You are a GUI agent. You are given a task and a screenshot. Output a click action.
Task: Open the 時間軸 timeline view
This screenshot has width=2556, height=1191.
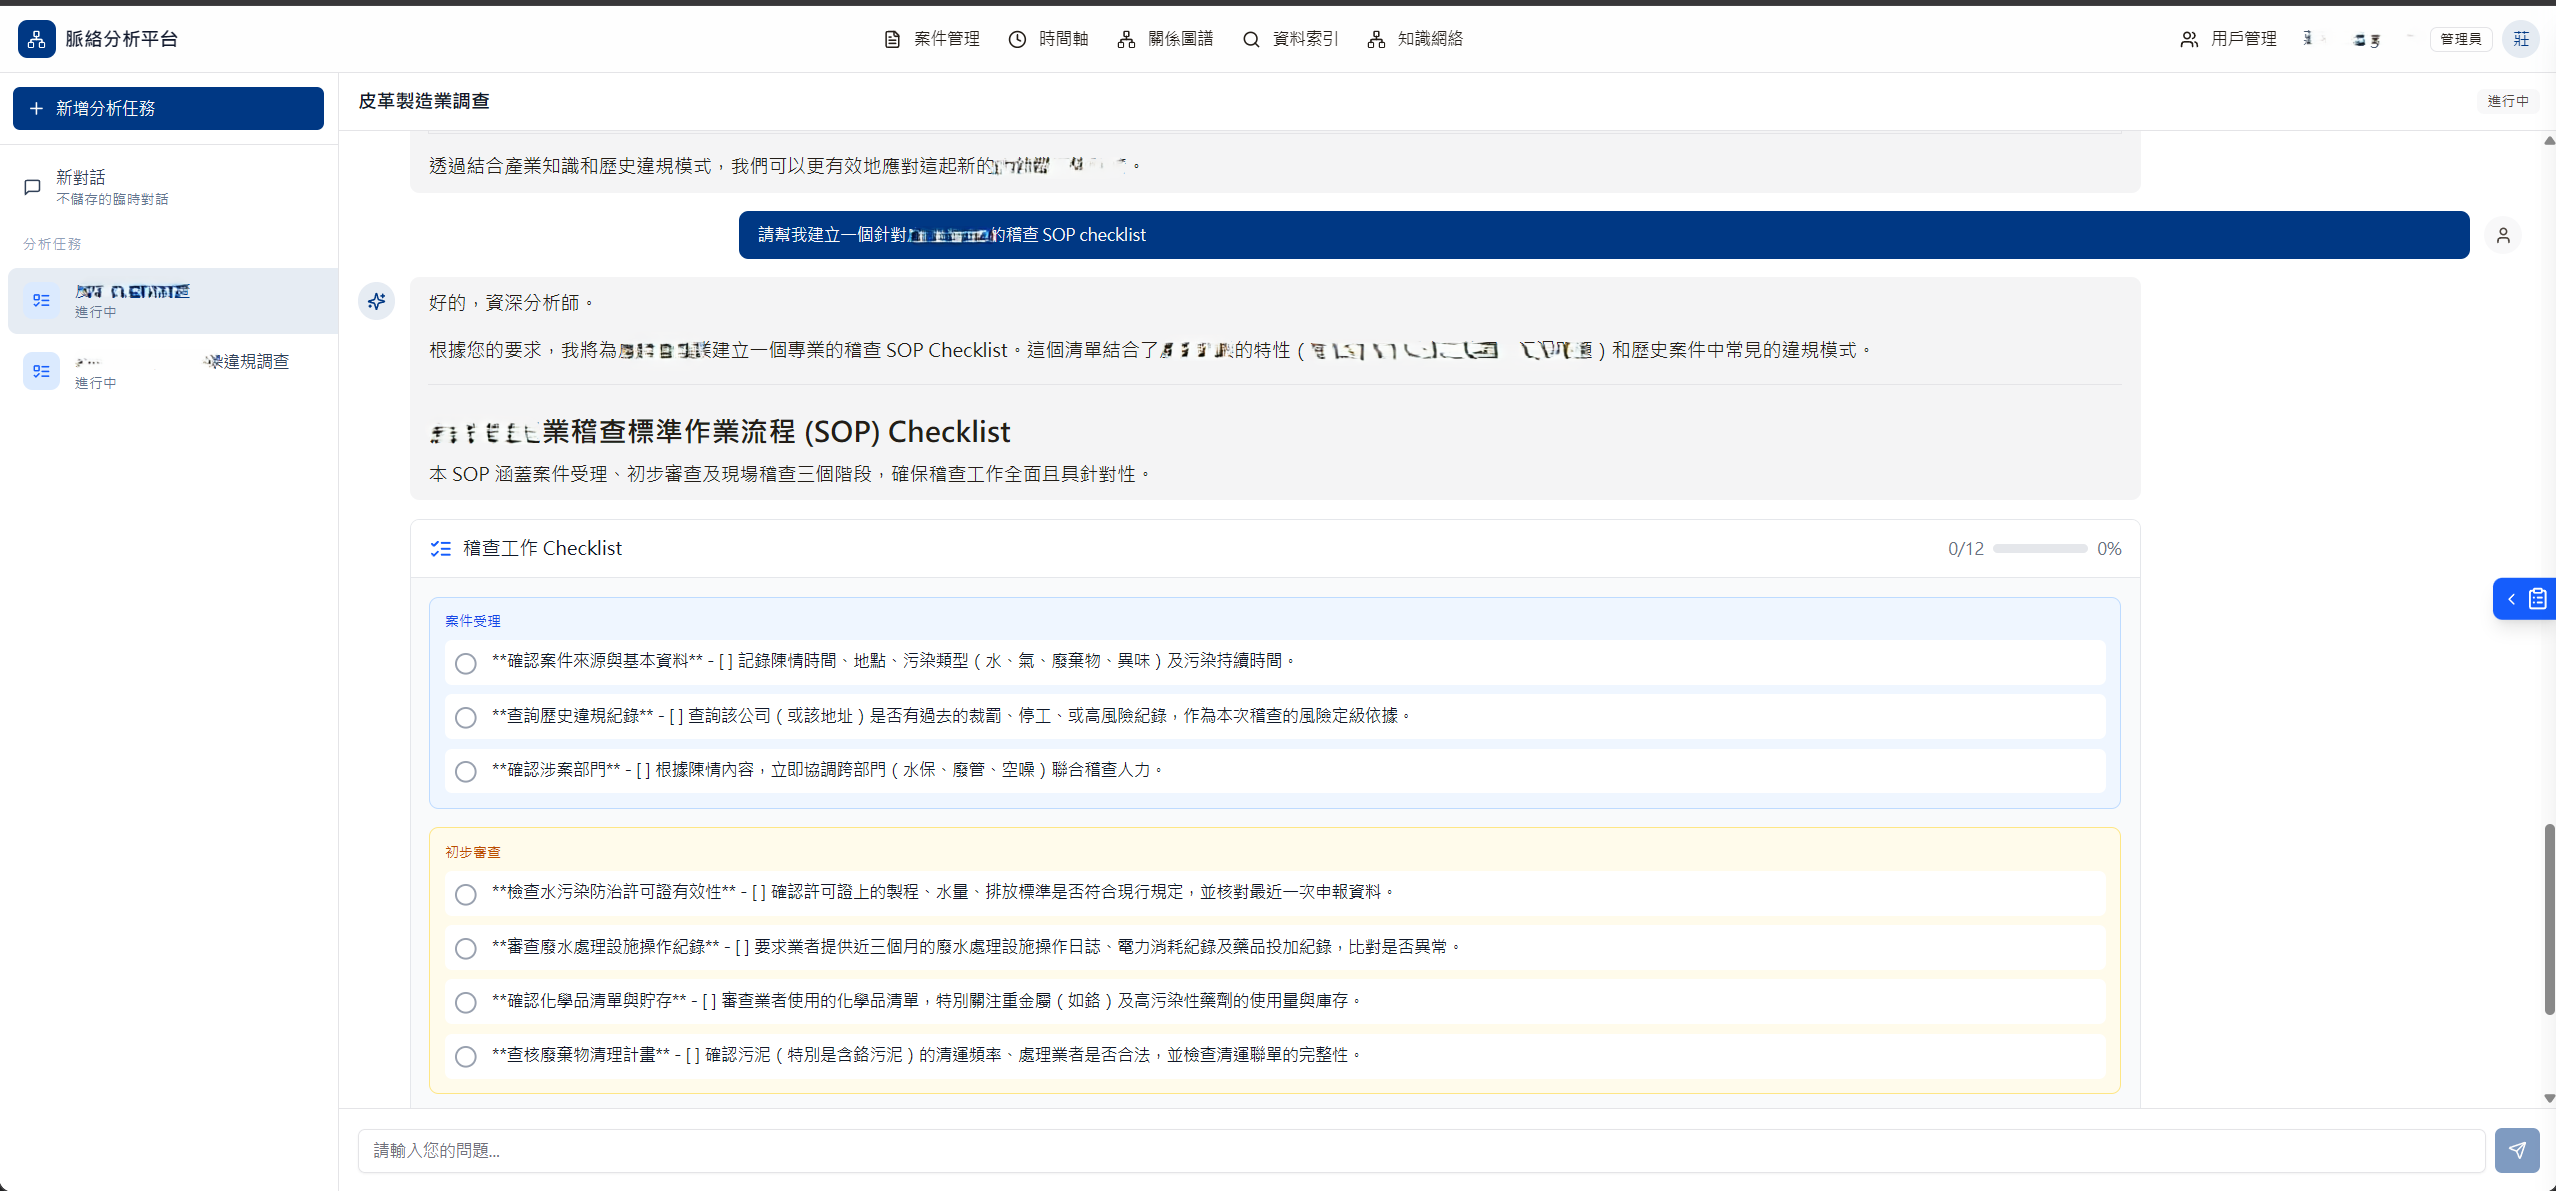1050,39
